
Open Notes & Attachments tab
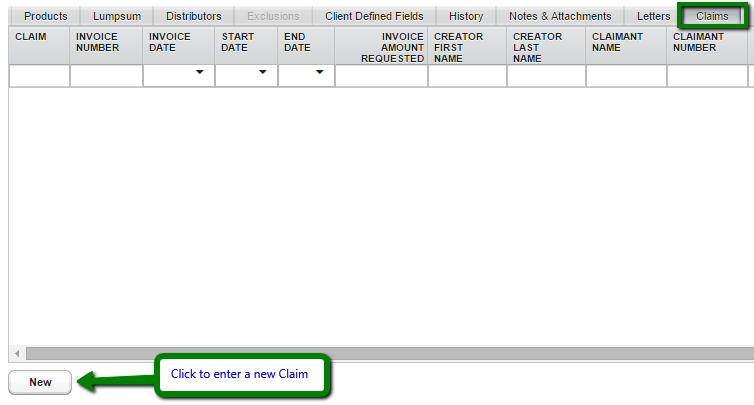559,16
